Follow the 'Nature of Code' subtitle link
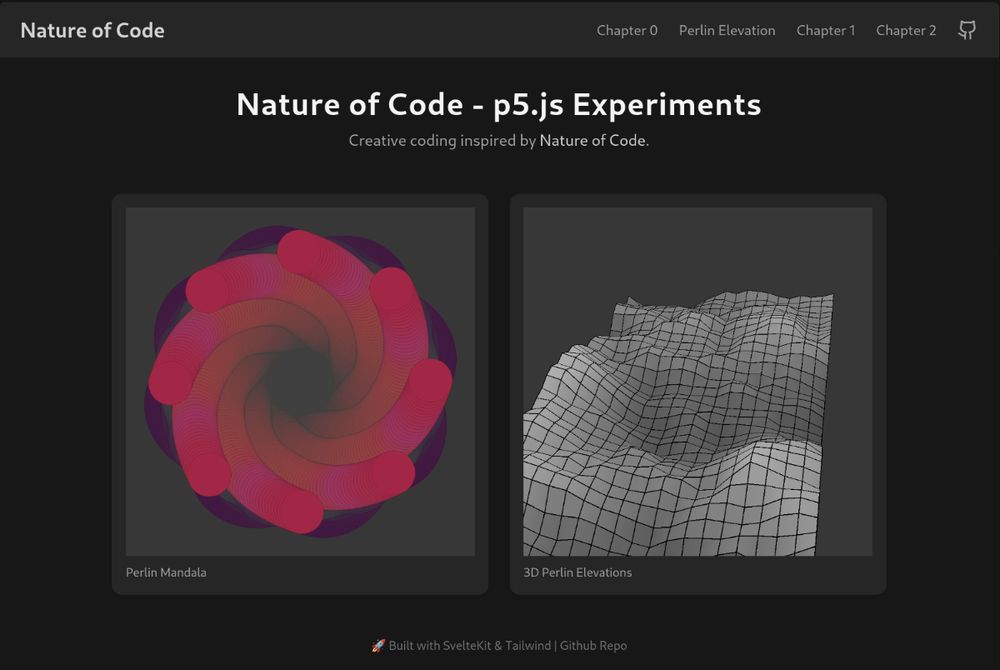 pyautogui.click(x=592, y=140)
